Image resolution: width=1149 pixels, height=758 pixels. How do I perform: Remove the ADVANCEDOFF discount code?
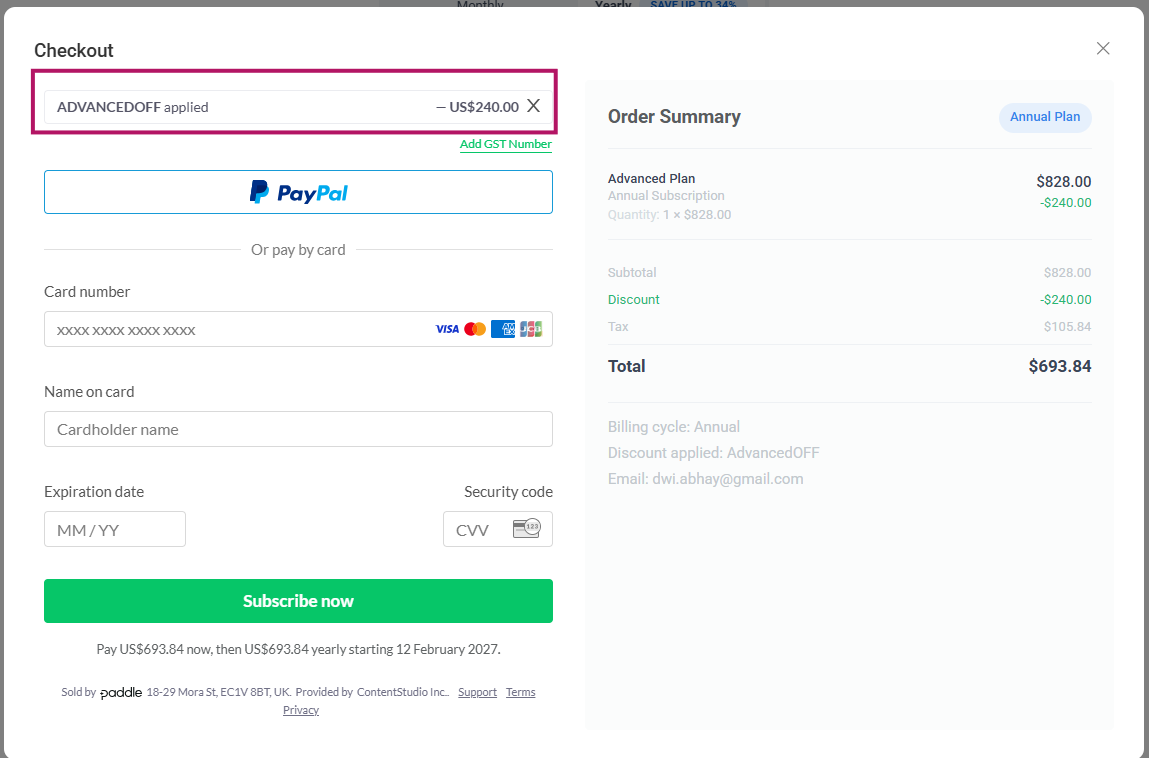(534, 105)
